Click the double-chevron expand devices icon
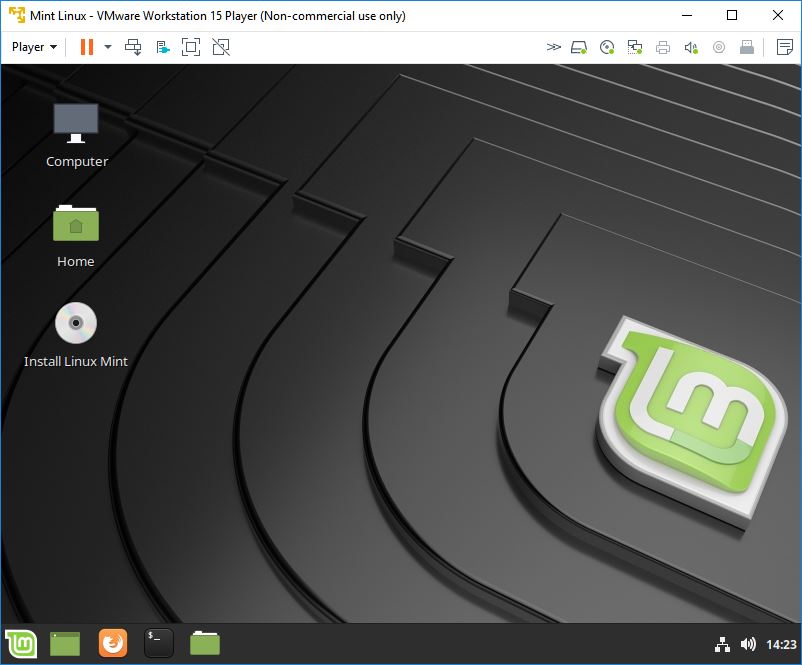The width and height of the screenshot is (802, 665). pos(553,48)
